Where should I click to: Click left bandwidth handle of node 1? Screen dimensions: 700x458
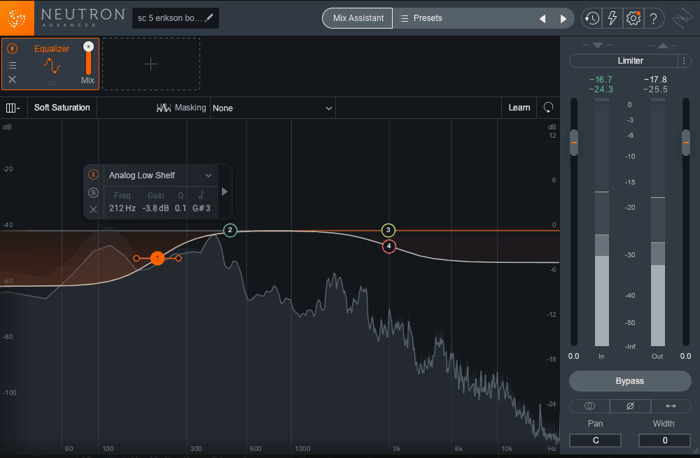136,258
